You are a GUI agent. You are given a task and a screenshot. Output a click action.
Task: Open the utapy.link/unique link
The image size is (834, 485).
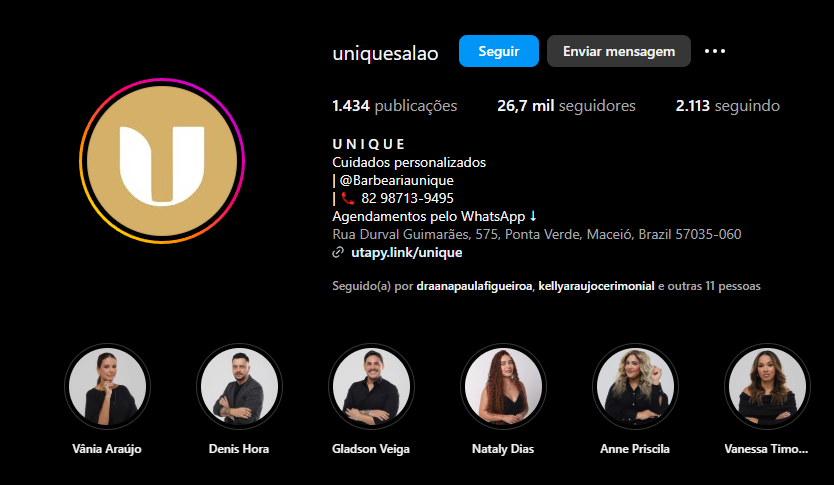click(407, 253)
